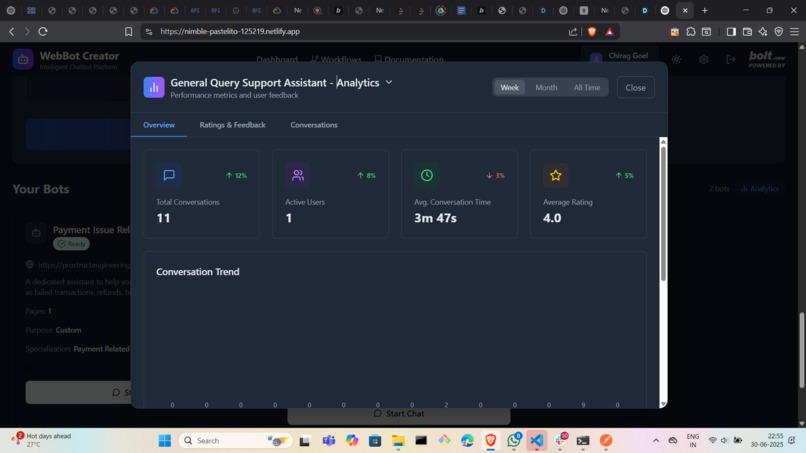Toggle the browser sidebar panel

[x=730, y=32]
